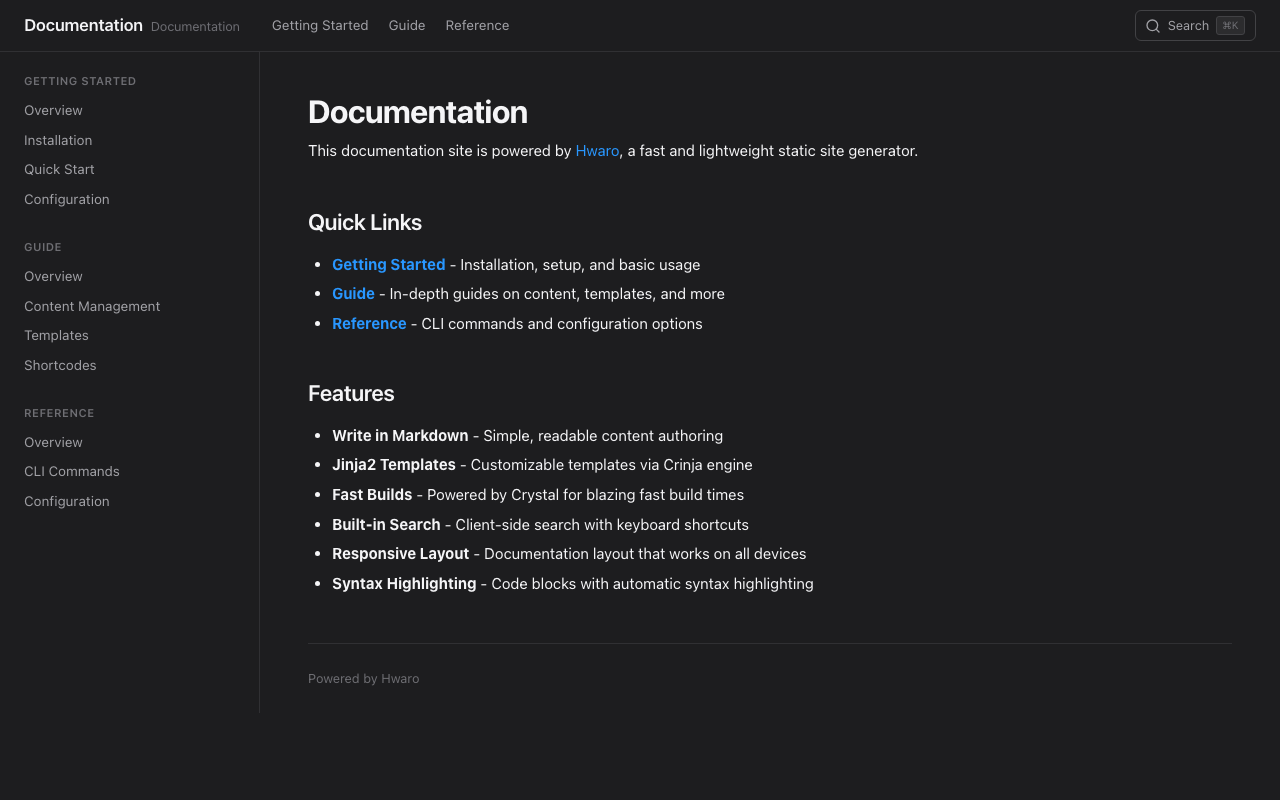Viewport: 1280px width, 800px height.
Task: Open Shortcodes guide page in sidebar
Action: coord(60,366)
